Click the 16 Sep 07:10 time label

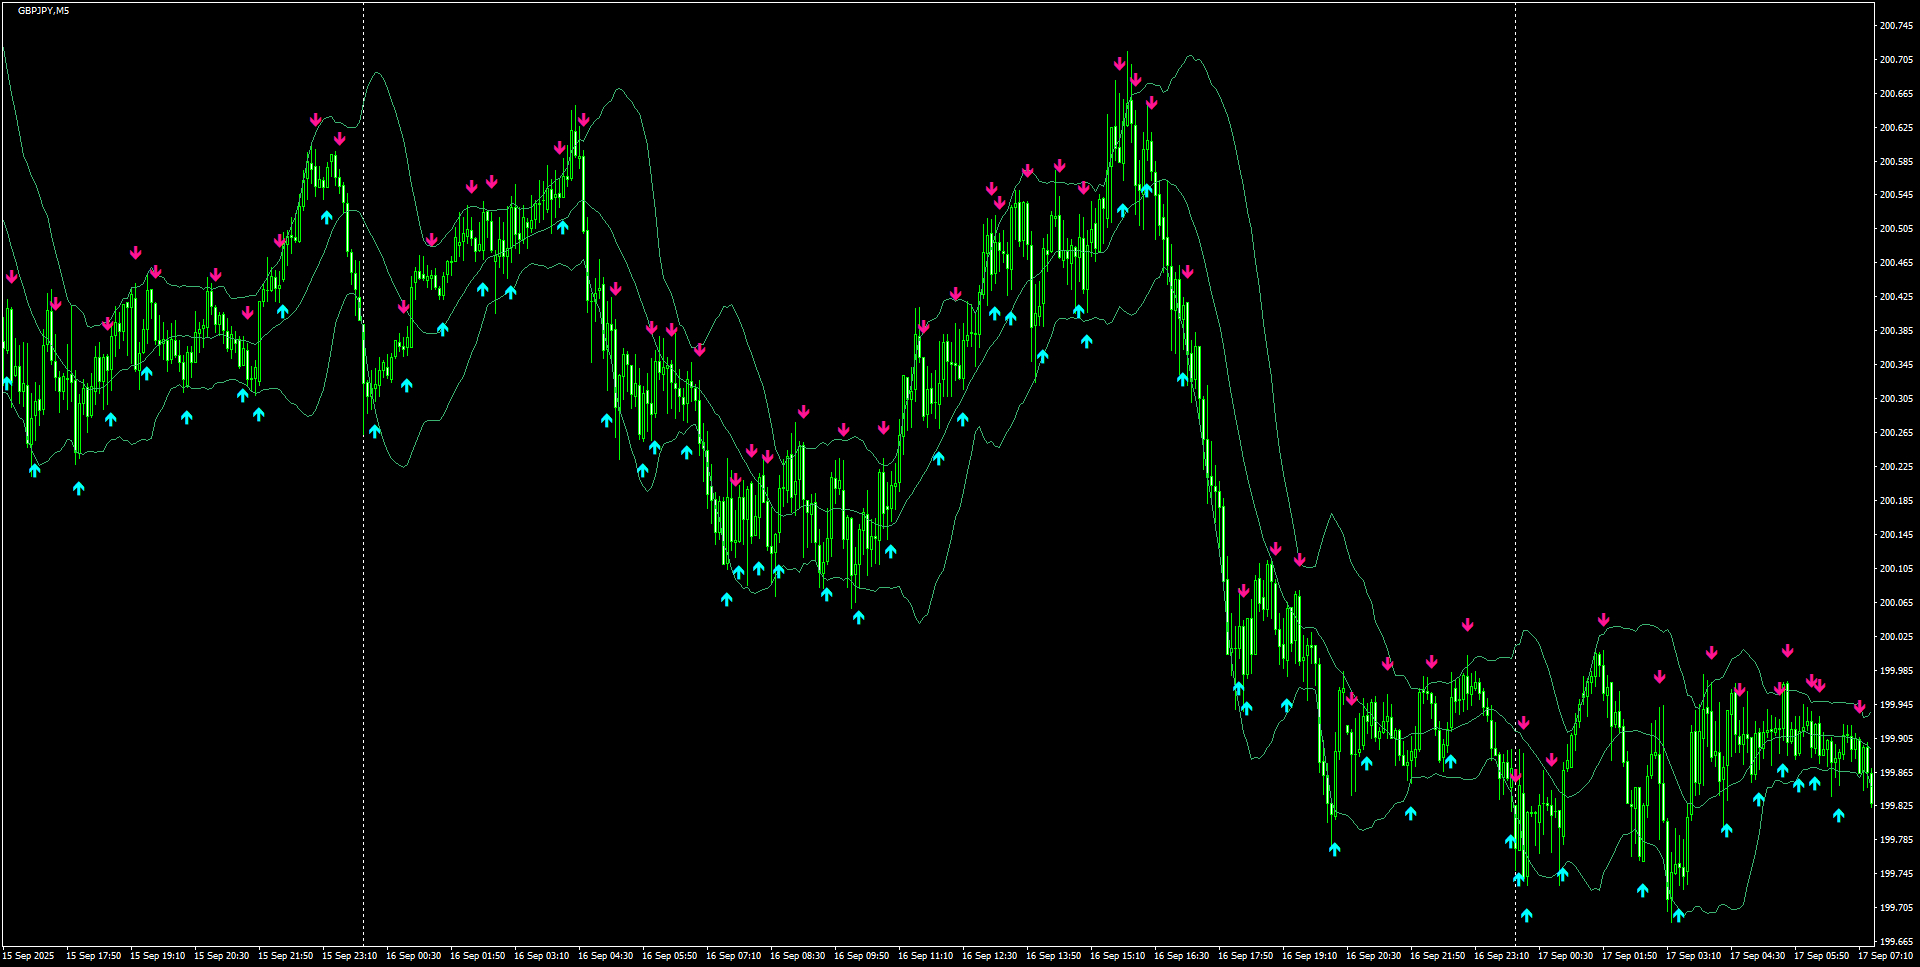click(733, 956)
